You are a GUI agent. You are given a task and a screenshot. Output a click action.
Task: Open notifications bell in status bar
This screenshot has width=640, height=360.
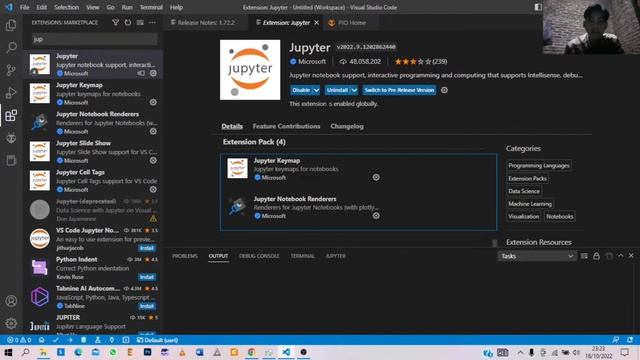630,340
